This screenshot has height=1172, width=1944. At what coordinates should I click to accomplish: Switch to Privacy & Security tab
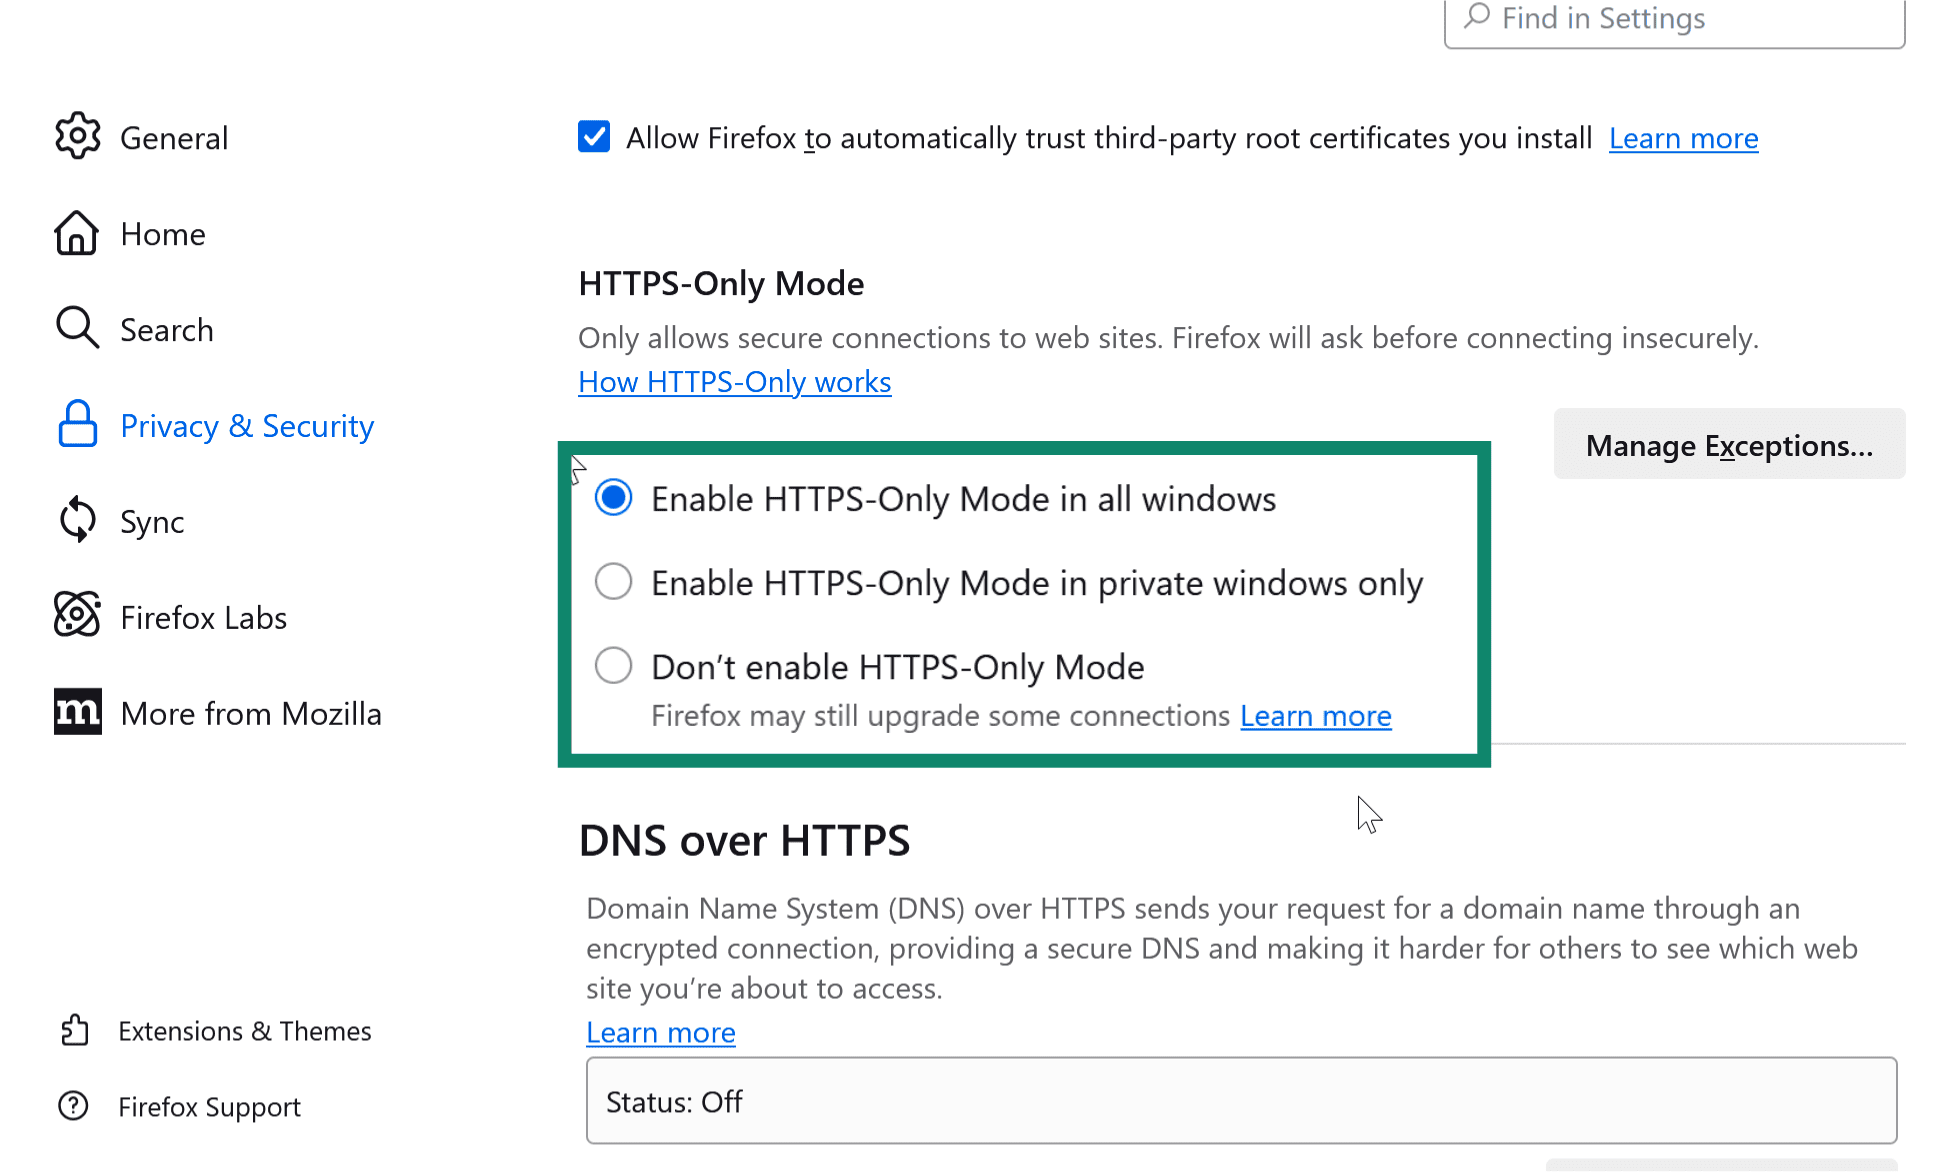tap(246, 425)
